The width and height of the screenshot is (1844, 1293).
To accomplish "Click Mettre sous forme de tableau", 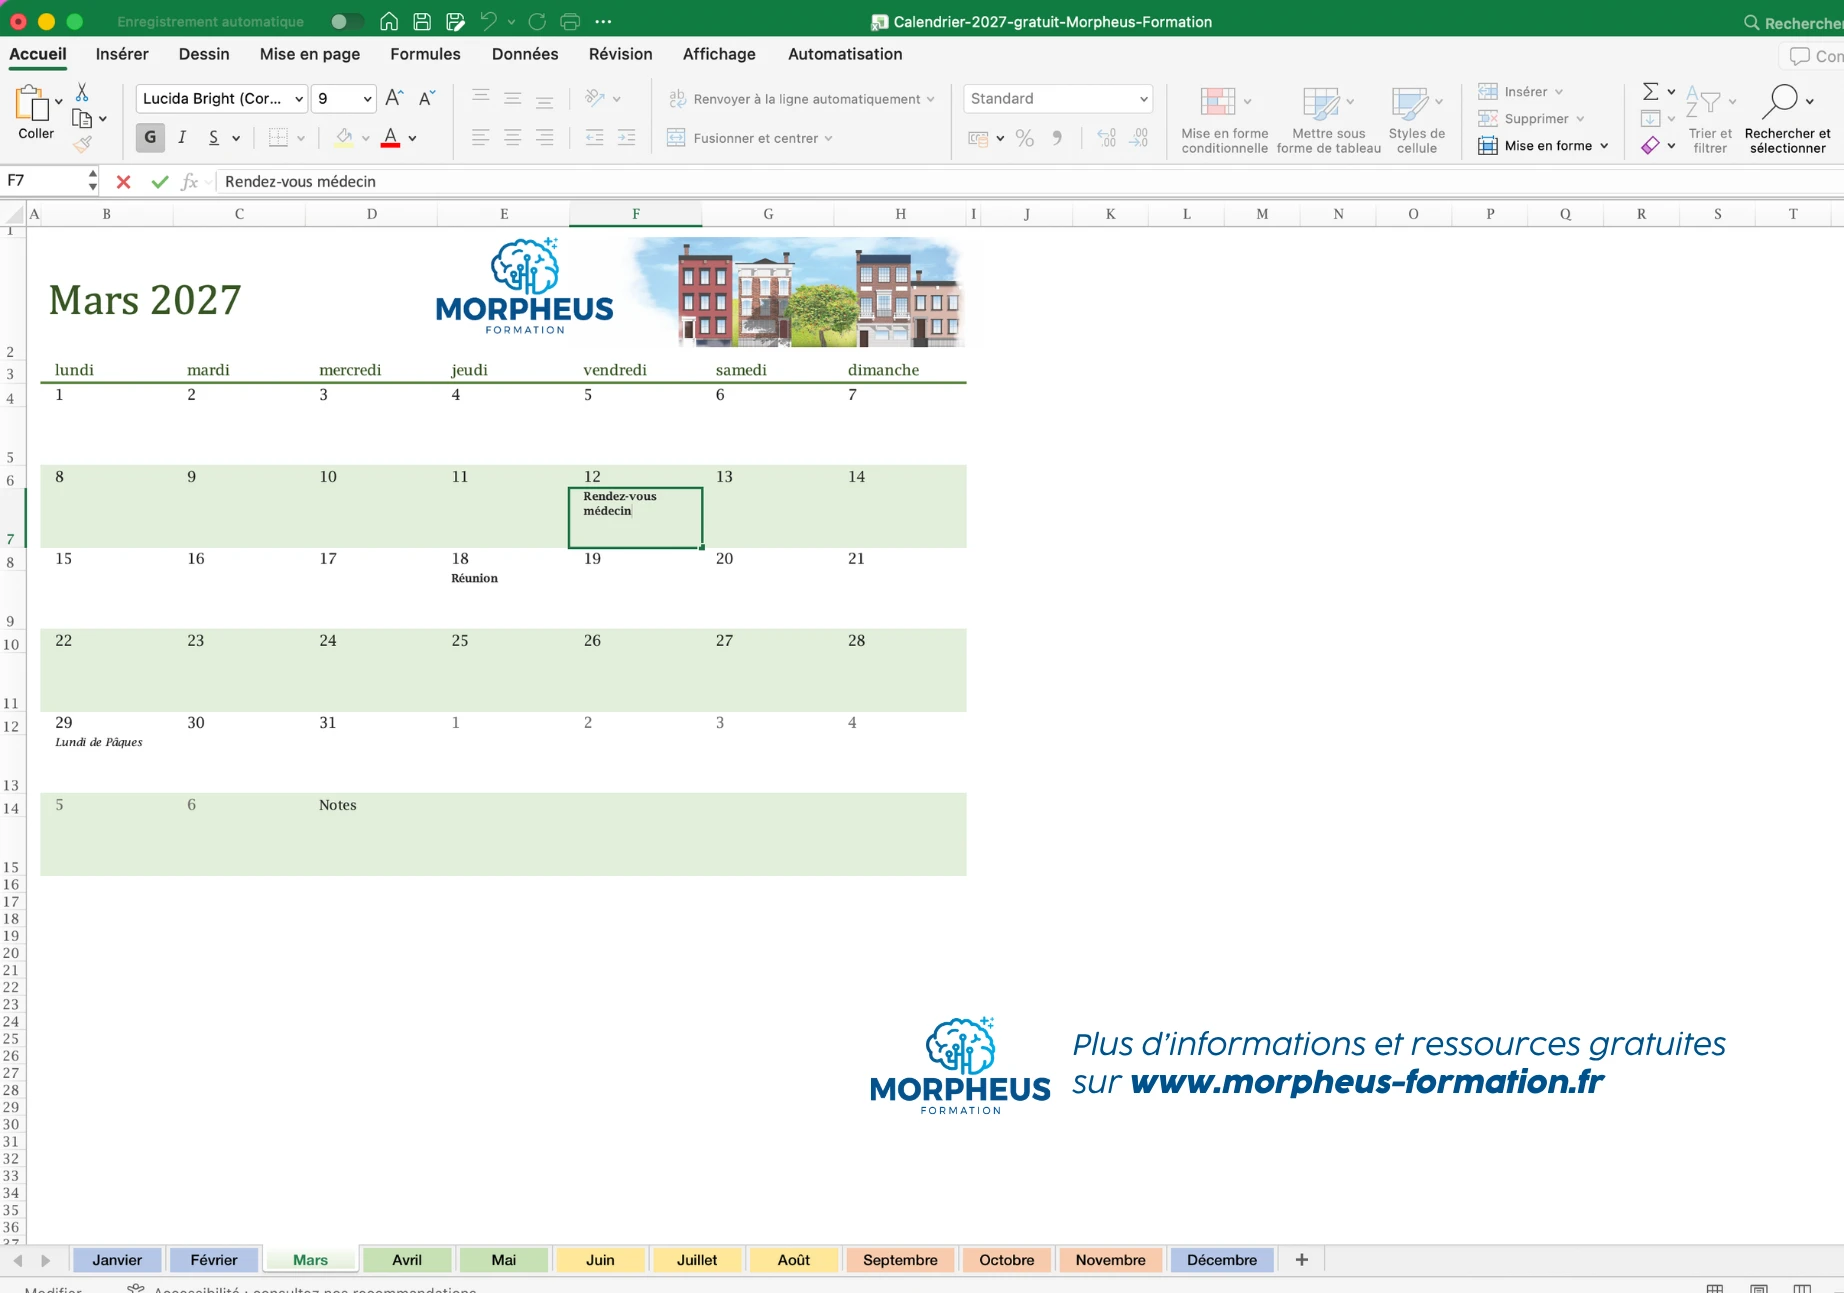I will (x=1328, y=120).
